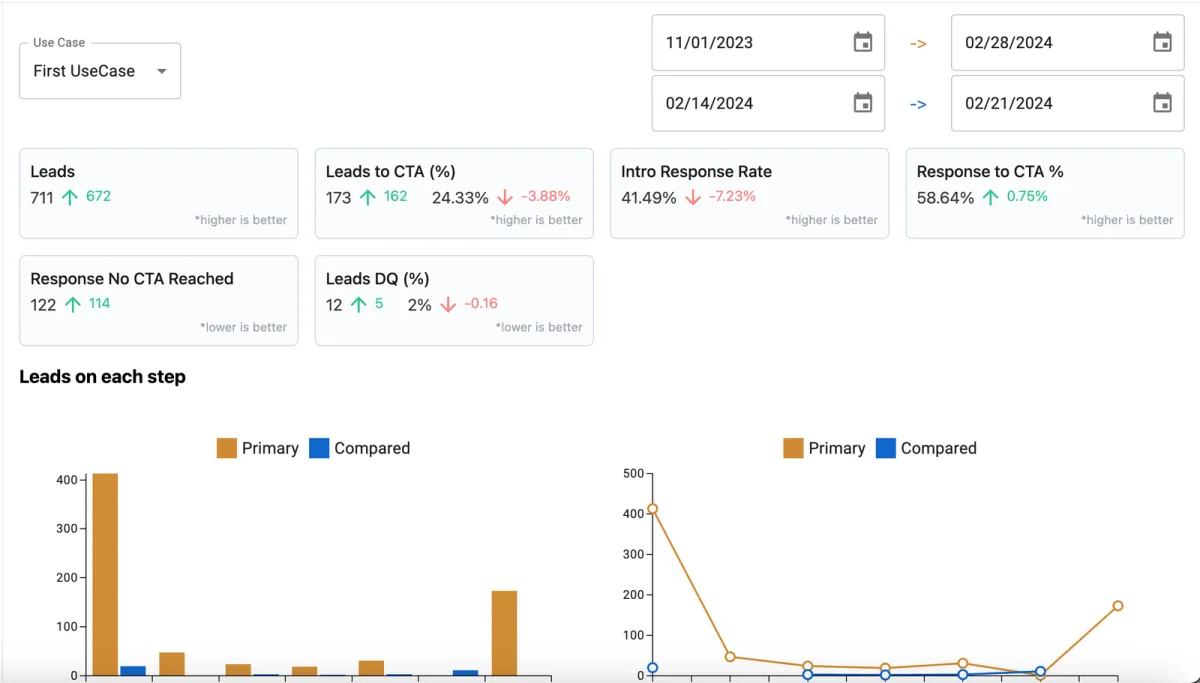Open the Leads to CTA (%) card
Screen dimensions: 1200x683
[x=454, y=193]
